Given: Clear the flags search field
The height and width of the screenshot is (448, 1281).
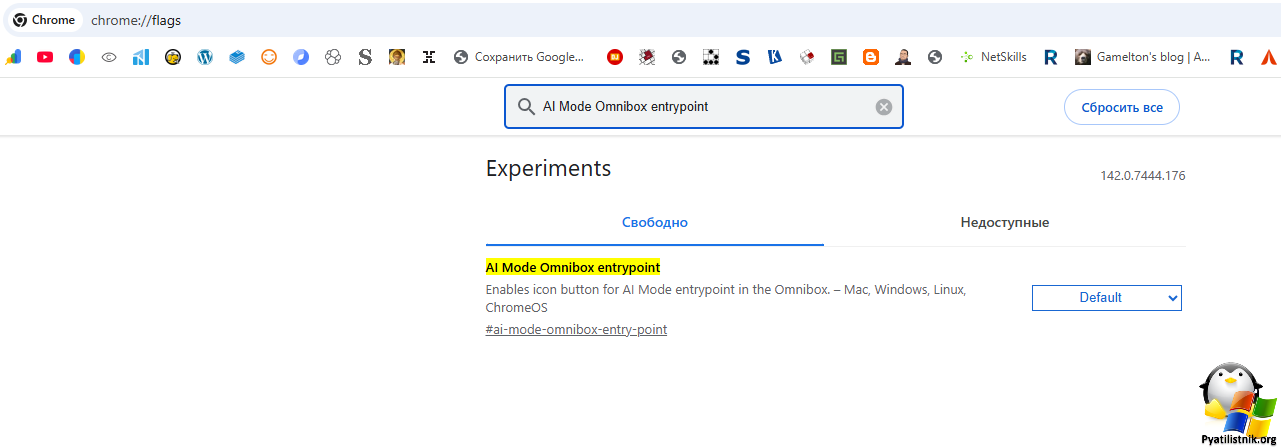Looking at the screenshot, I should [x=884, y=107].
